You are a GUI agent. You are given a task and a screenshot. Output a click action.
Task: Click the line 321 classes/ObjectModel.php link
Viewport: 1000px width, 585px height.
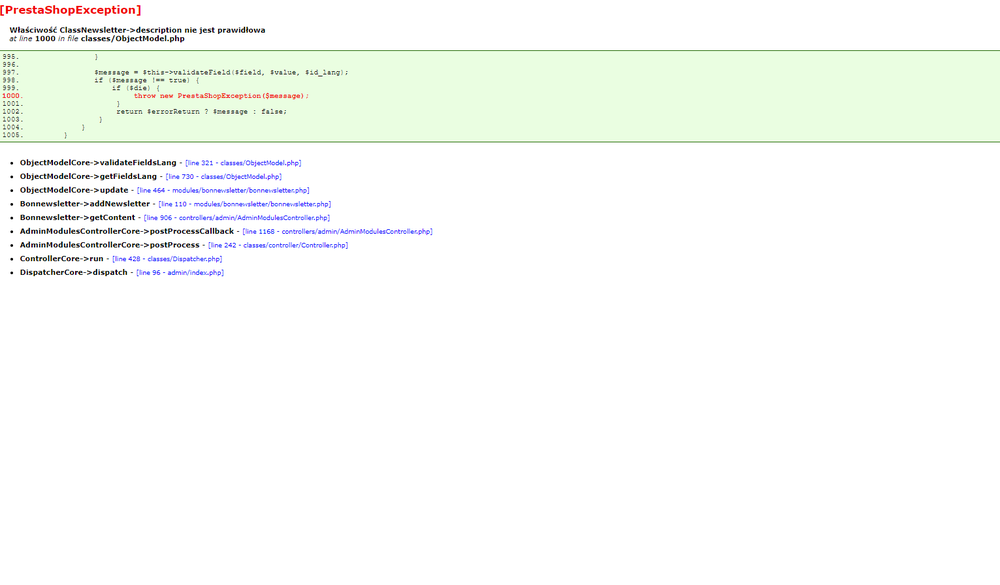pos(243,163)
